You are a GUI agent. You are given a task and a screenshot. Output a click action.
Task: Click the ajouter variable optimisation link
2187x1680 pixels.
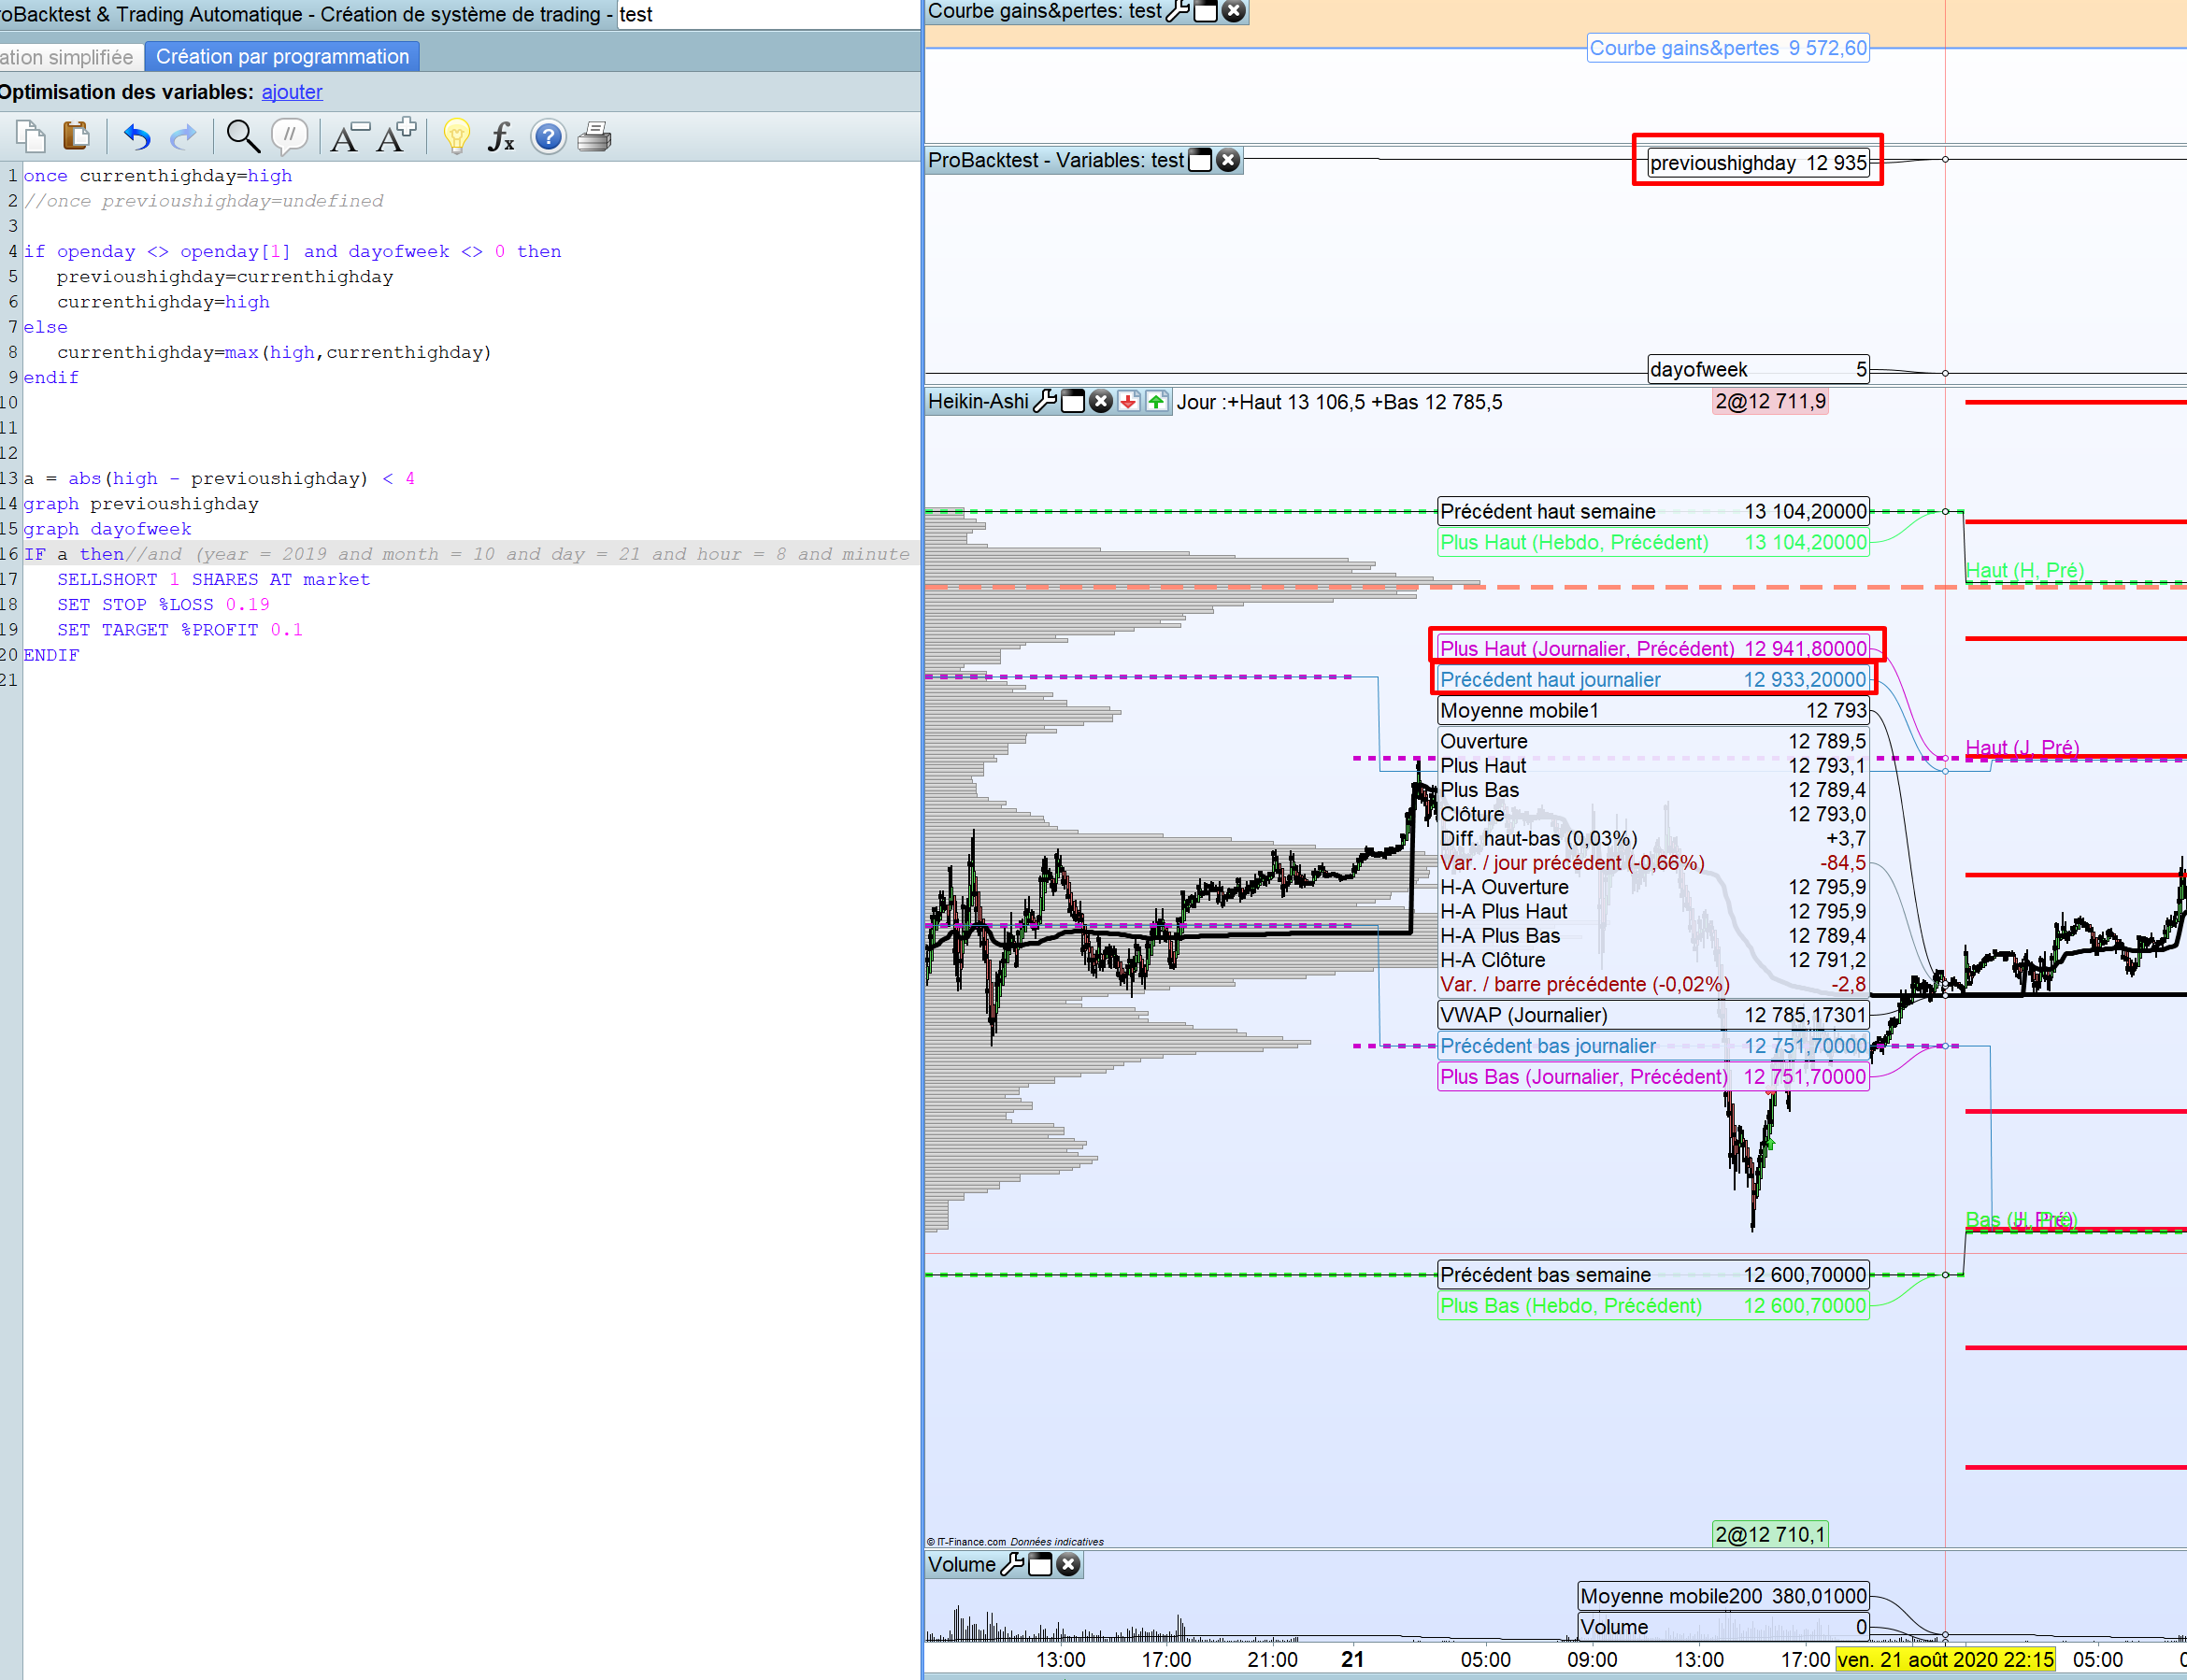tap(292, 92)
